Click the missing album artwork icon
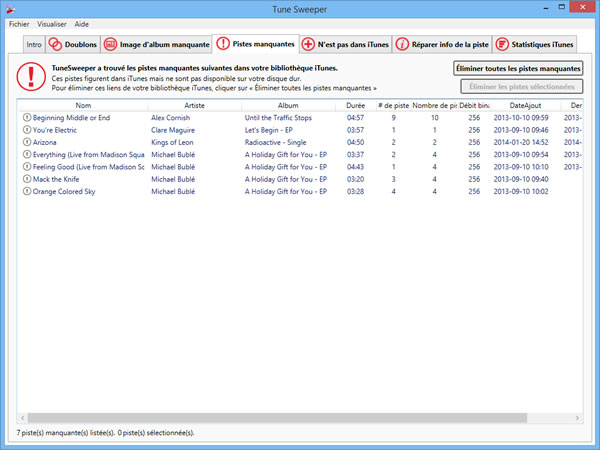The image size is (600, 450). point(110,44)
